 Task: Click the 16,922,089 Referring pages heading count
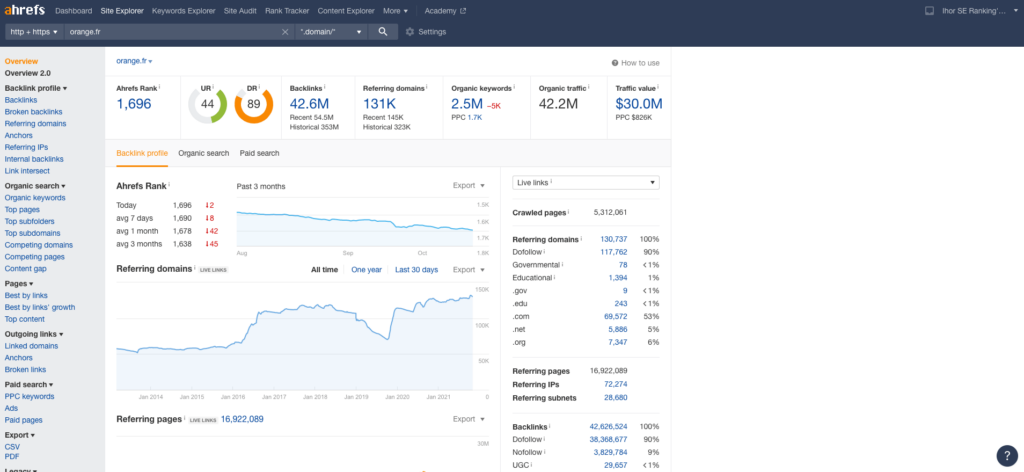point(242,419)
